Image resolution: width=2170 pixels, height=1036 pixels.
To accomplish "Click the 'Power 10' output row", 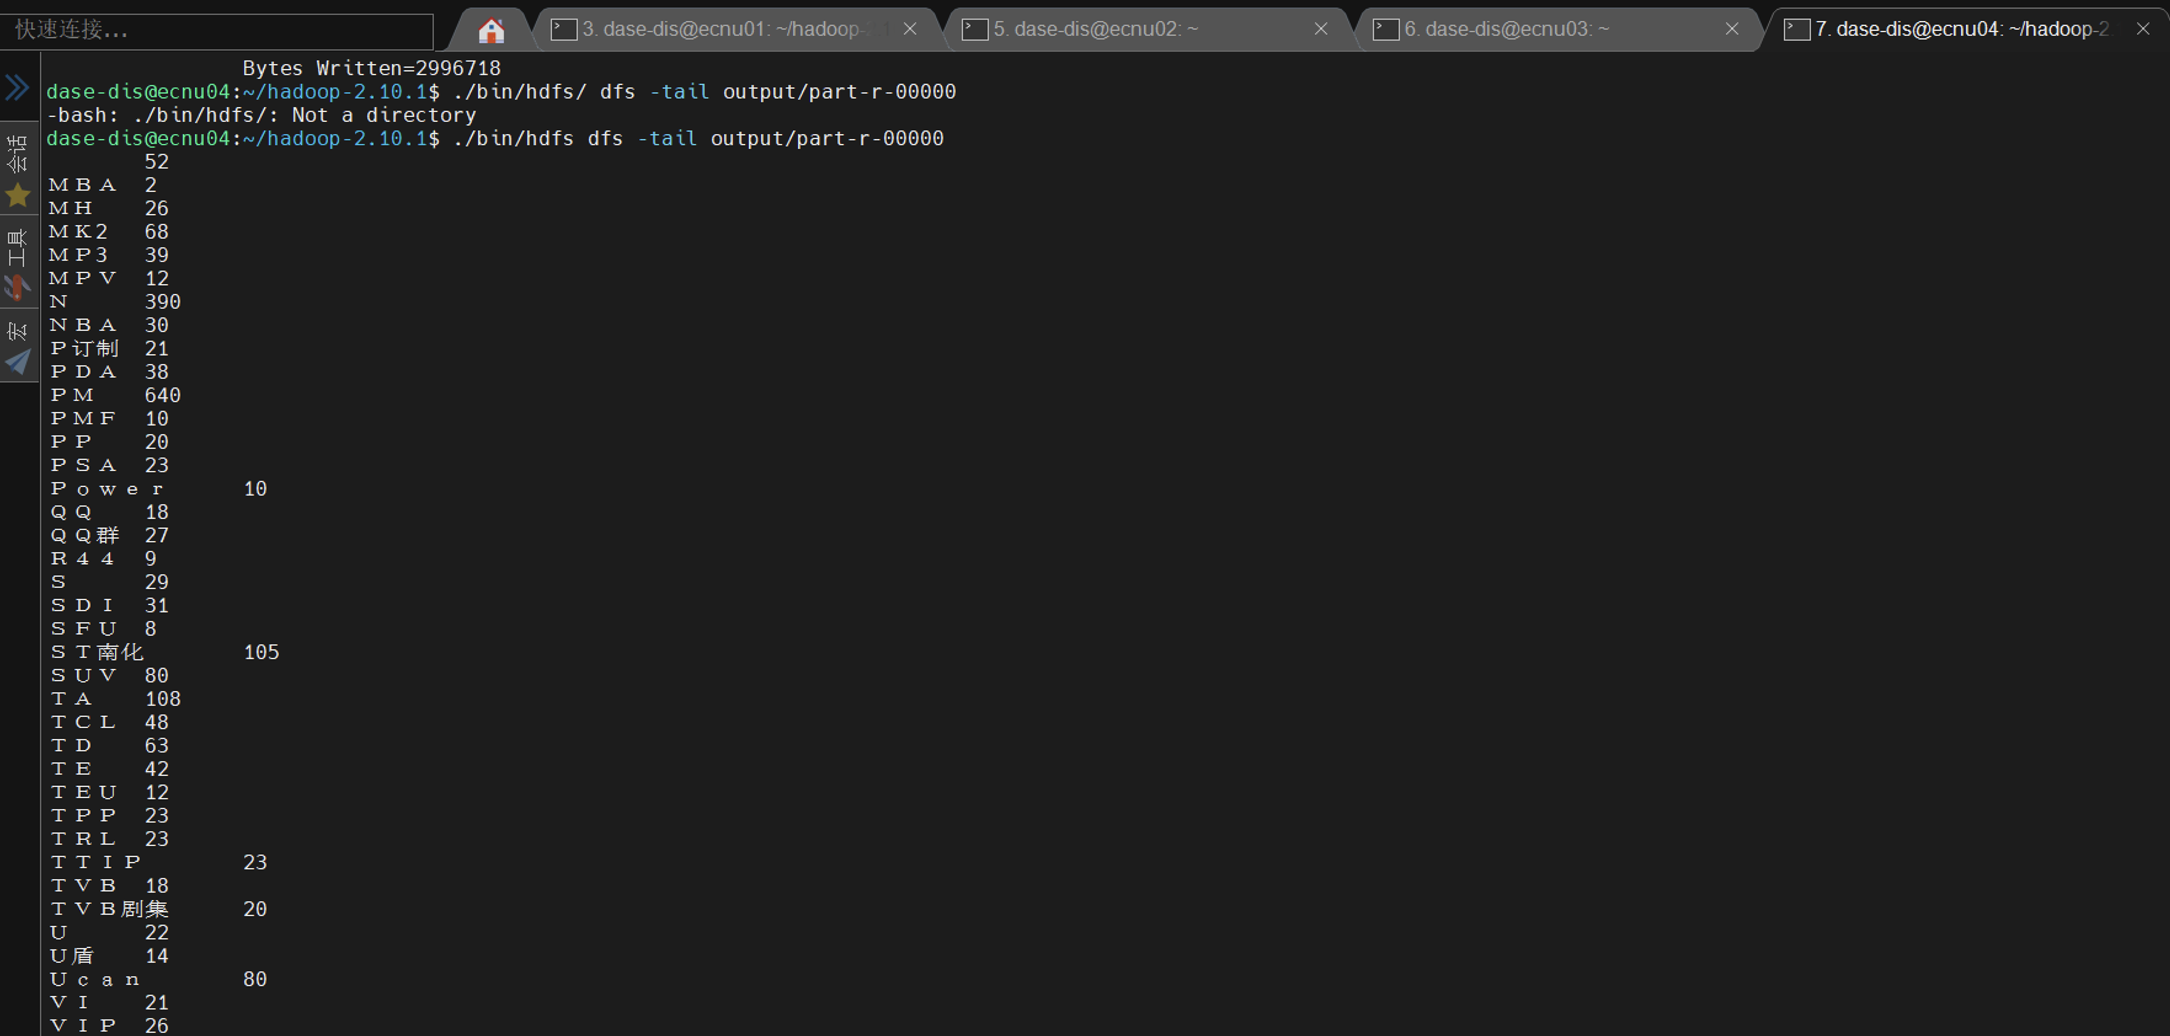I will pos(158,489).
